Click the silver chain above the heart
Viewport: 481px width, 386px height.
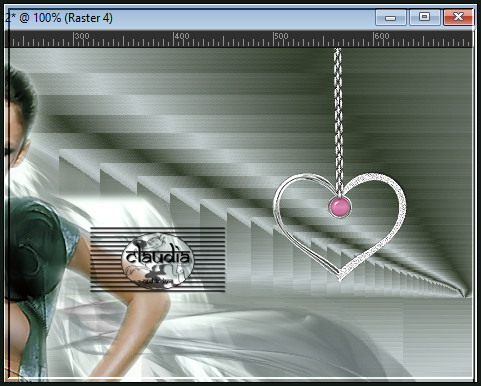coord(338,120)
